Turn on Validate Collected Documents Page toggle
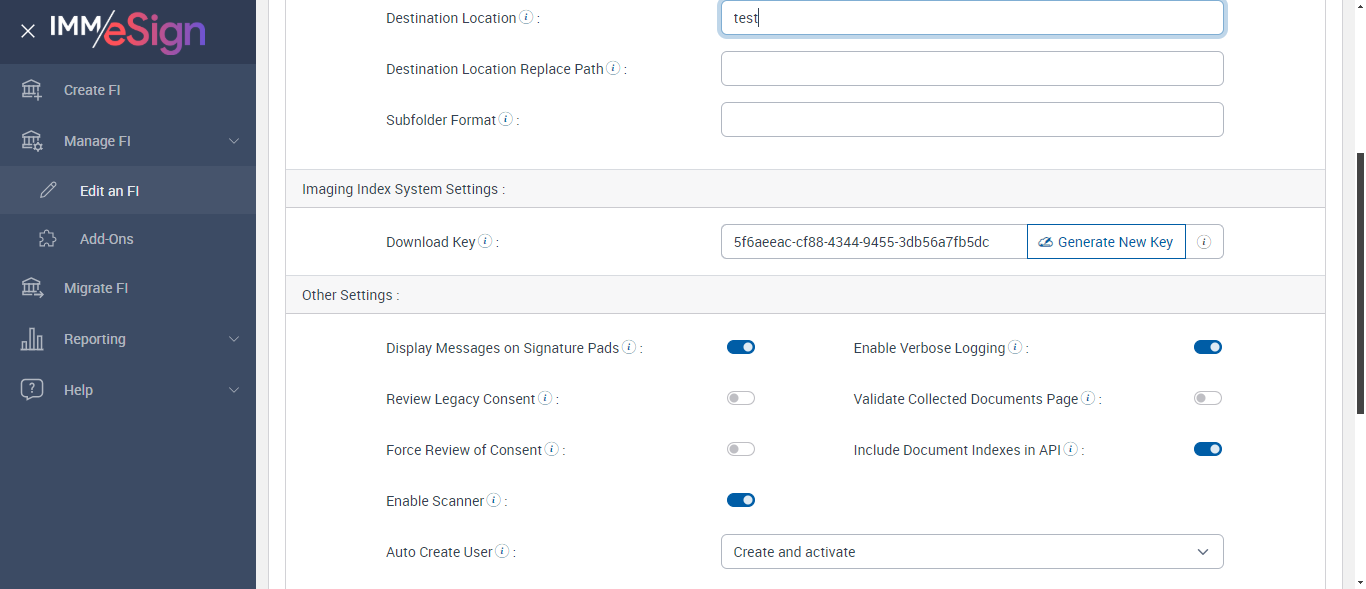1366x589 pixels. [x=1208, y=399]
